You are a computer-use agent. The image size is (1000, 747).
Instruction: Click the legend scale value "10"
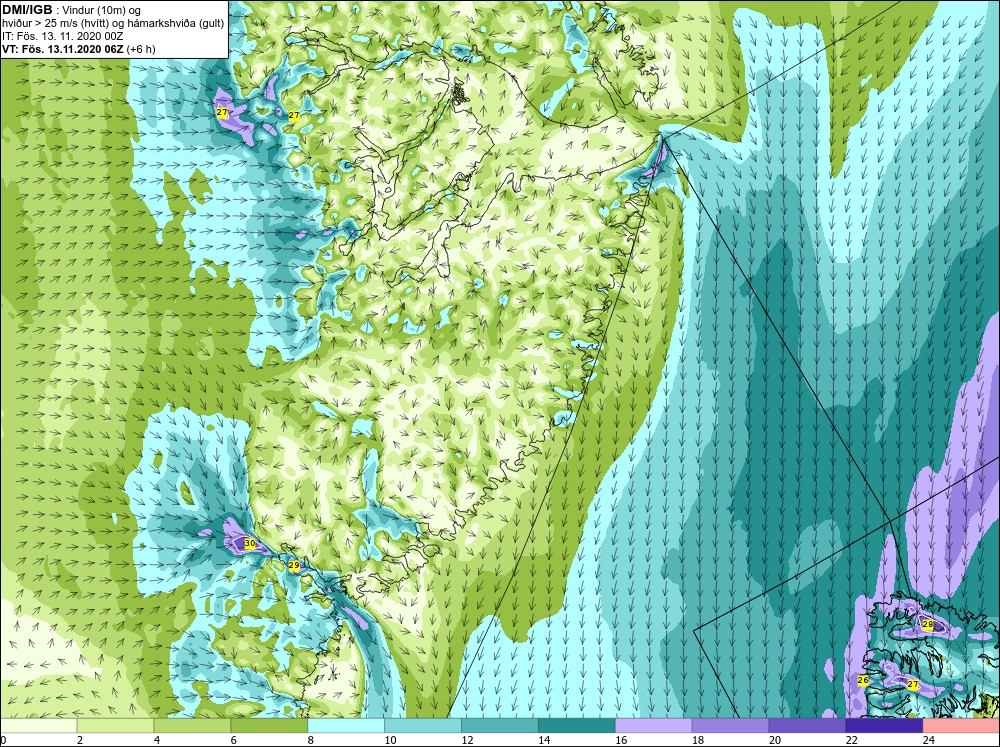[390, 740]
